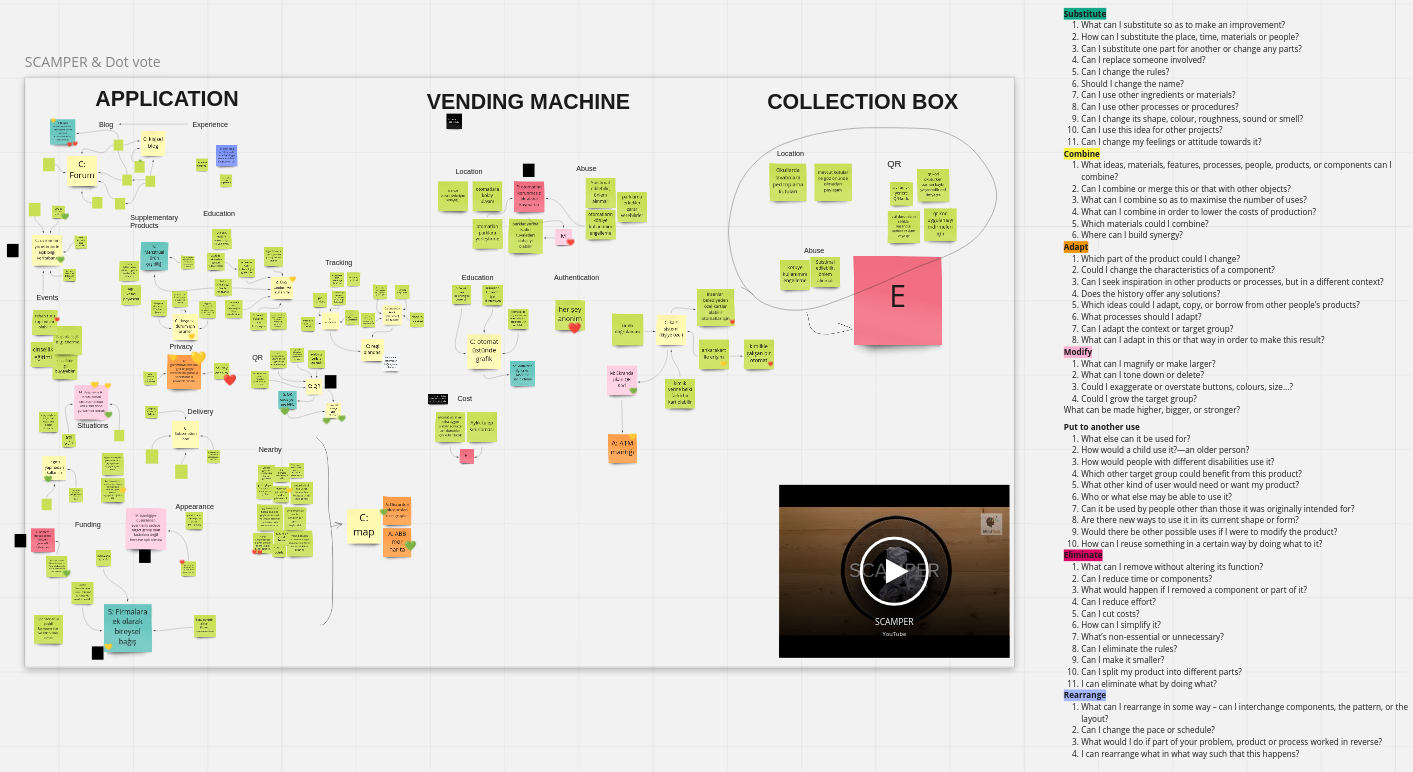
Task: Click the SCAMPER video title link
Action: (893, 621)
